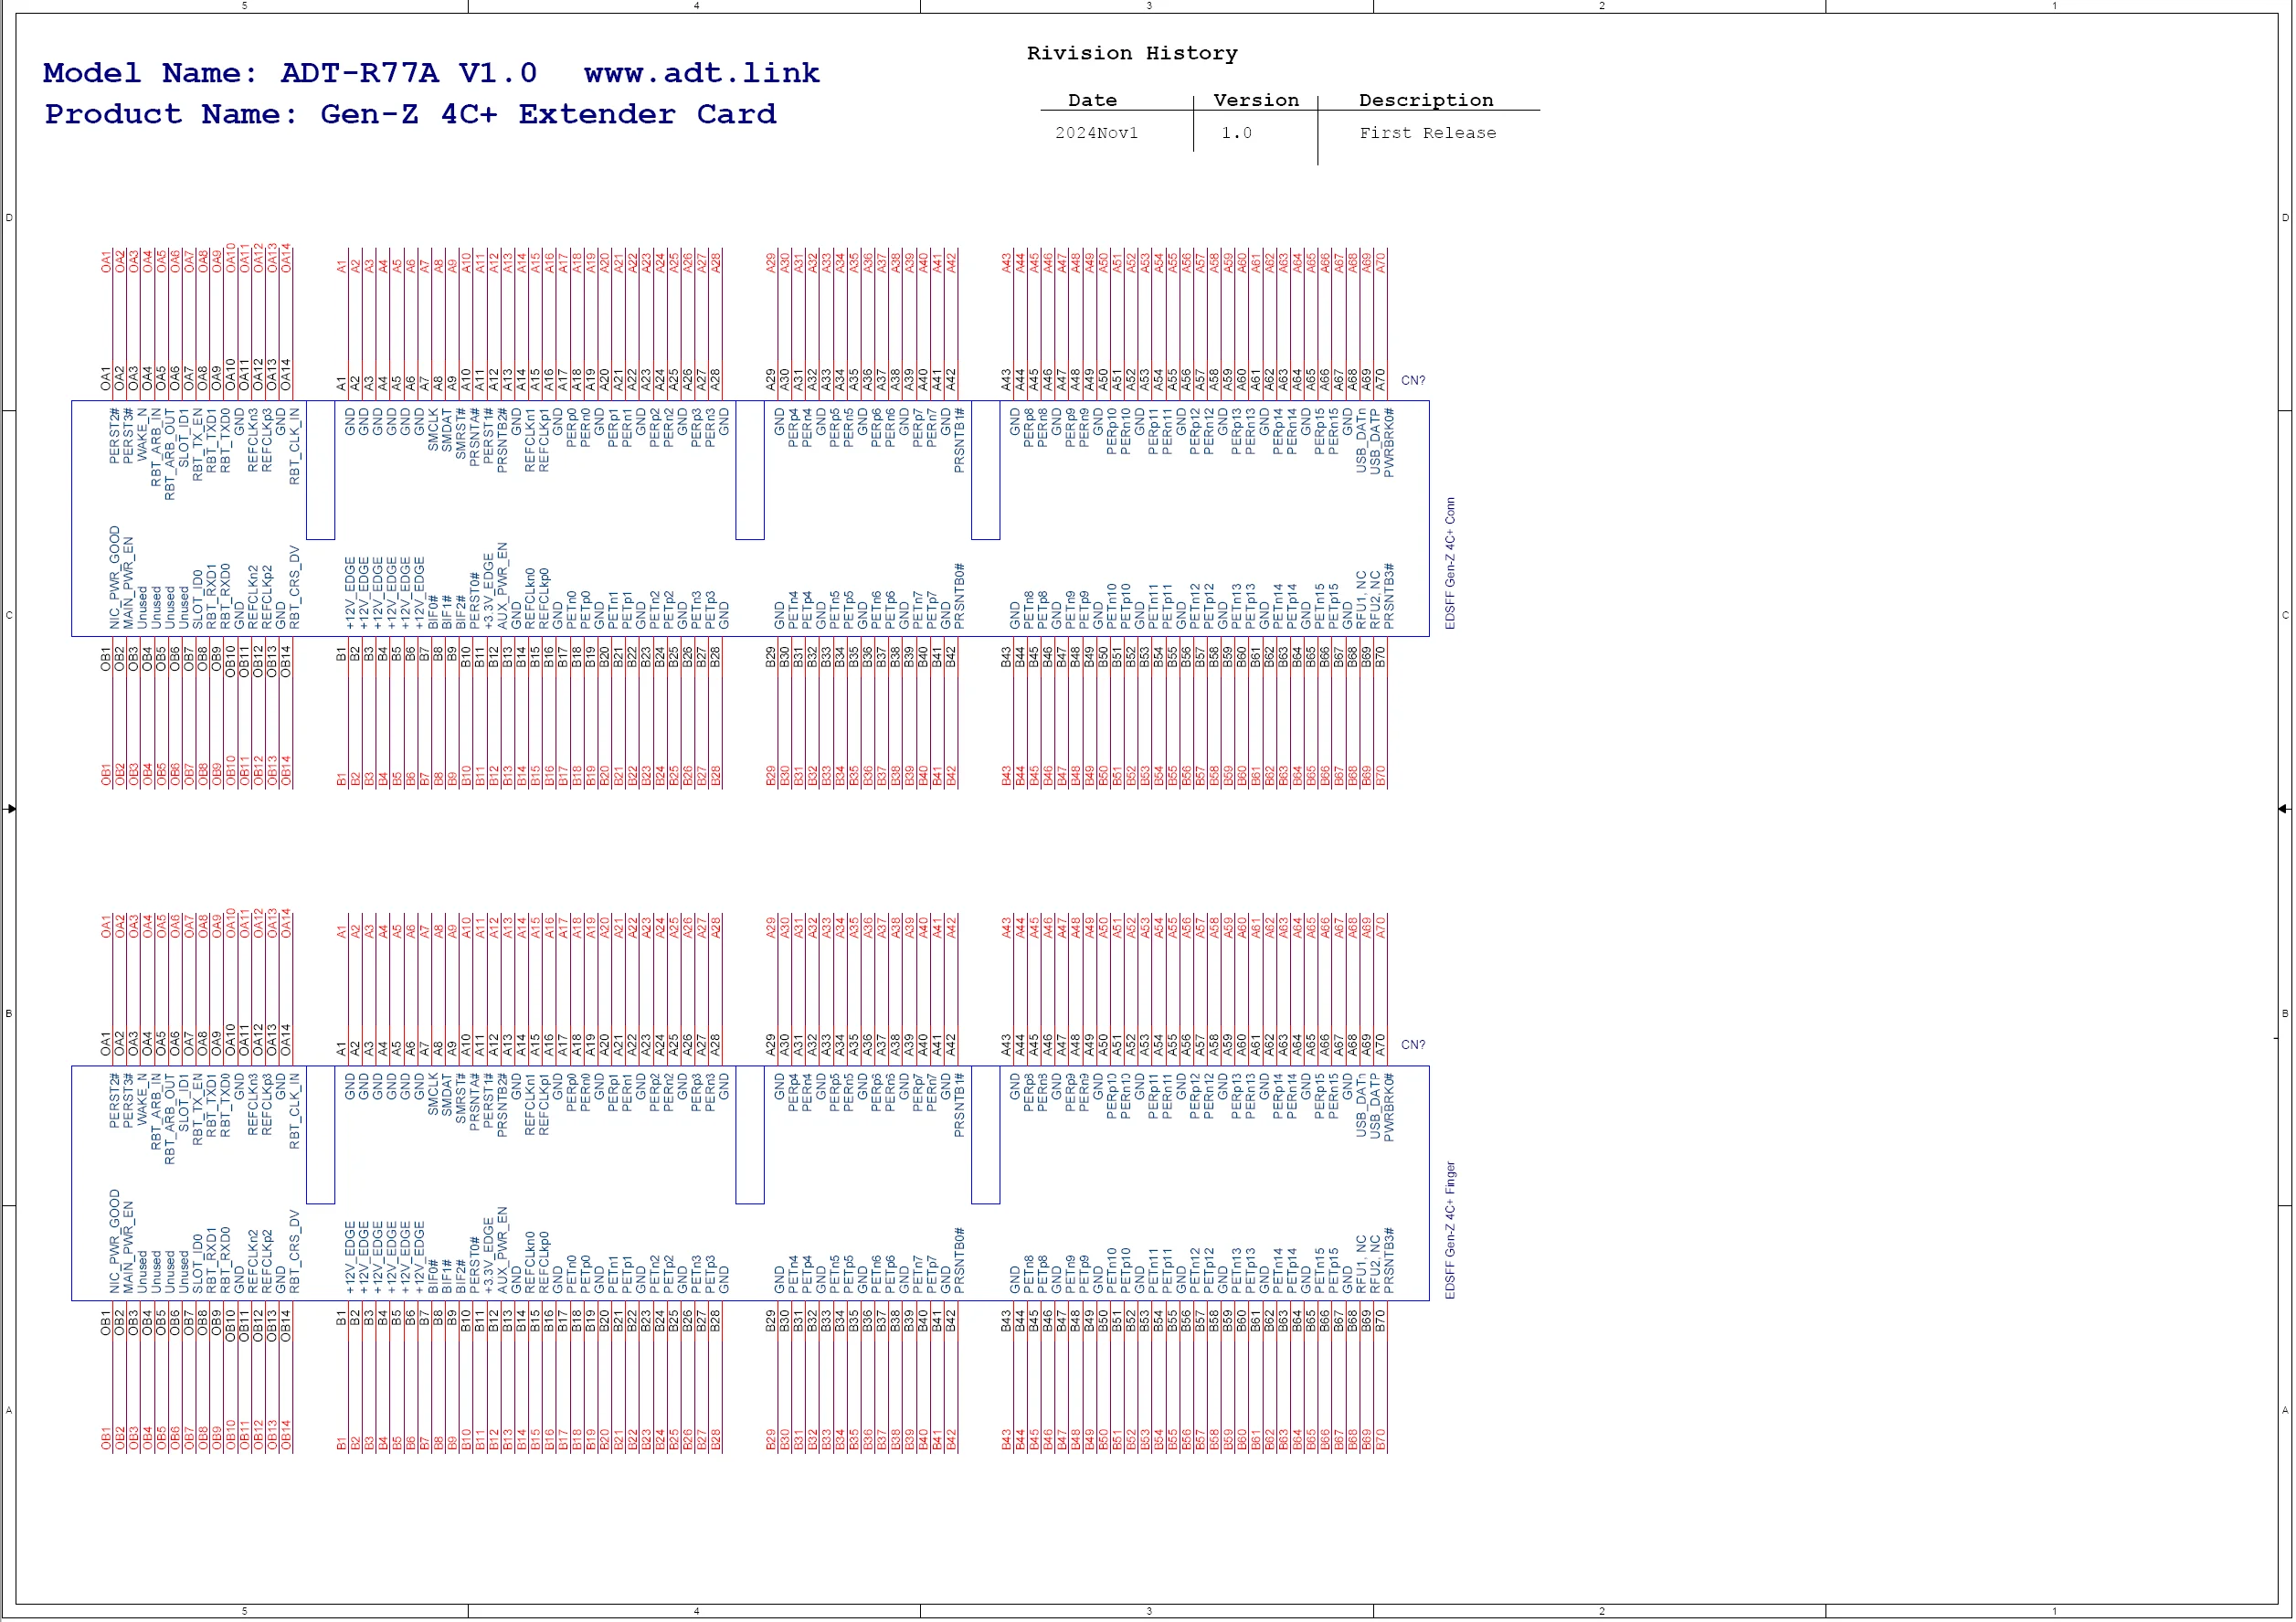The width and height of the screenshot is (2296, 1622).
Task: Select the 1.0 version entry
Action: point(1236,133)
